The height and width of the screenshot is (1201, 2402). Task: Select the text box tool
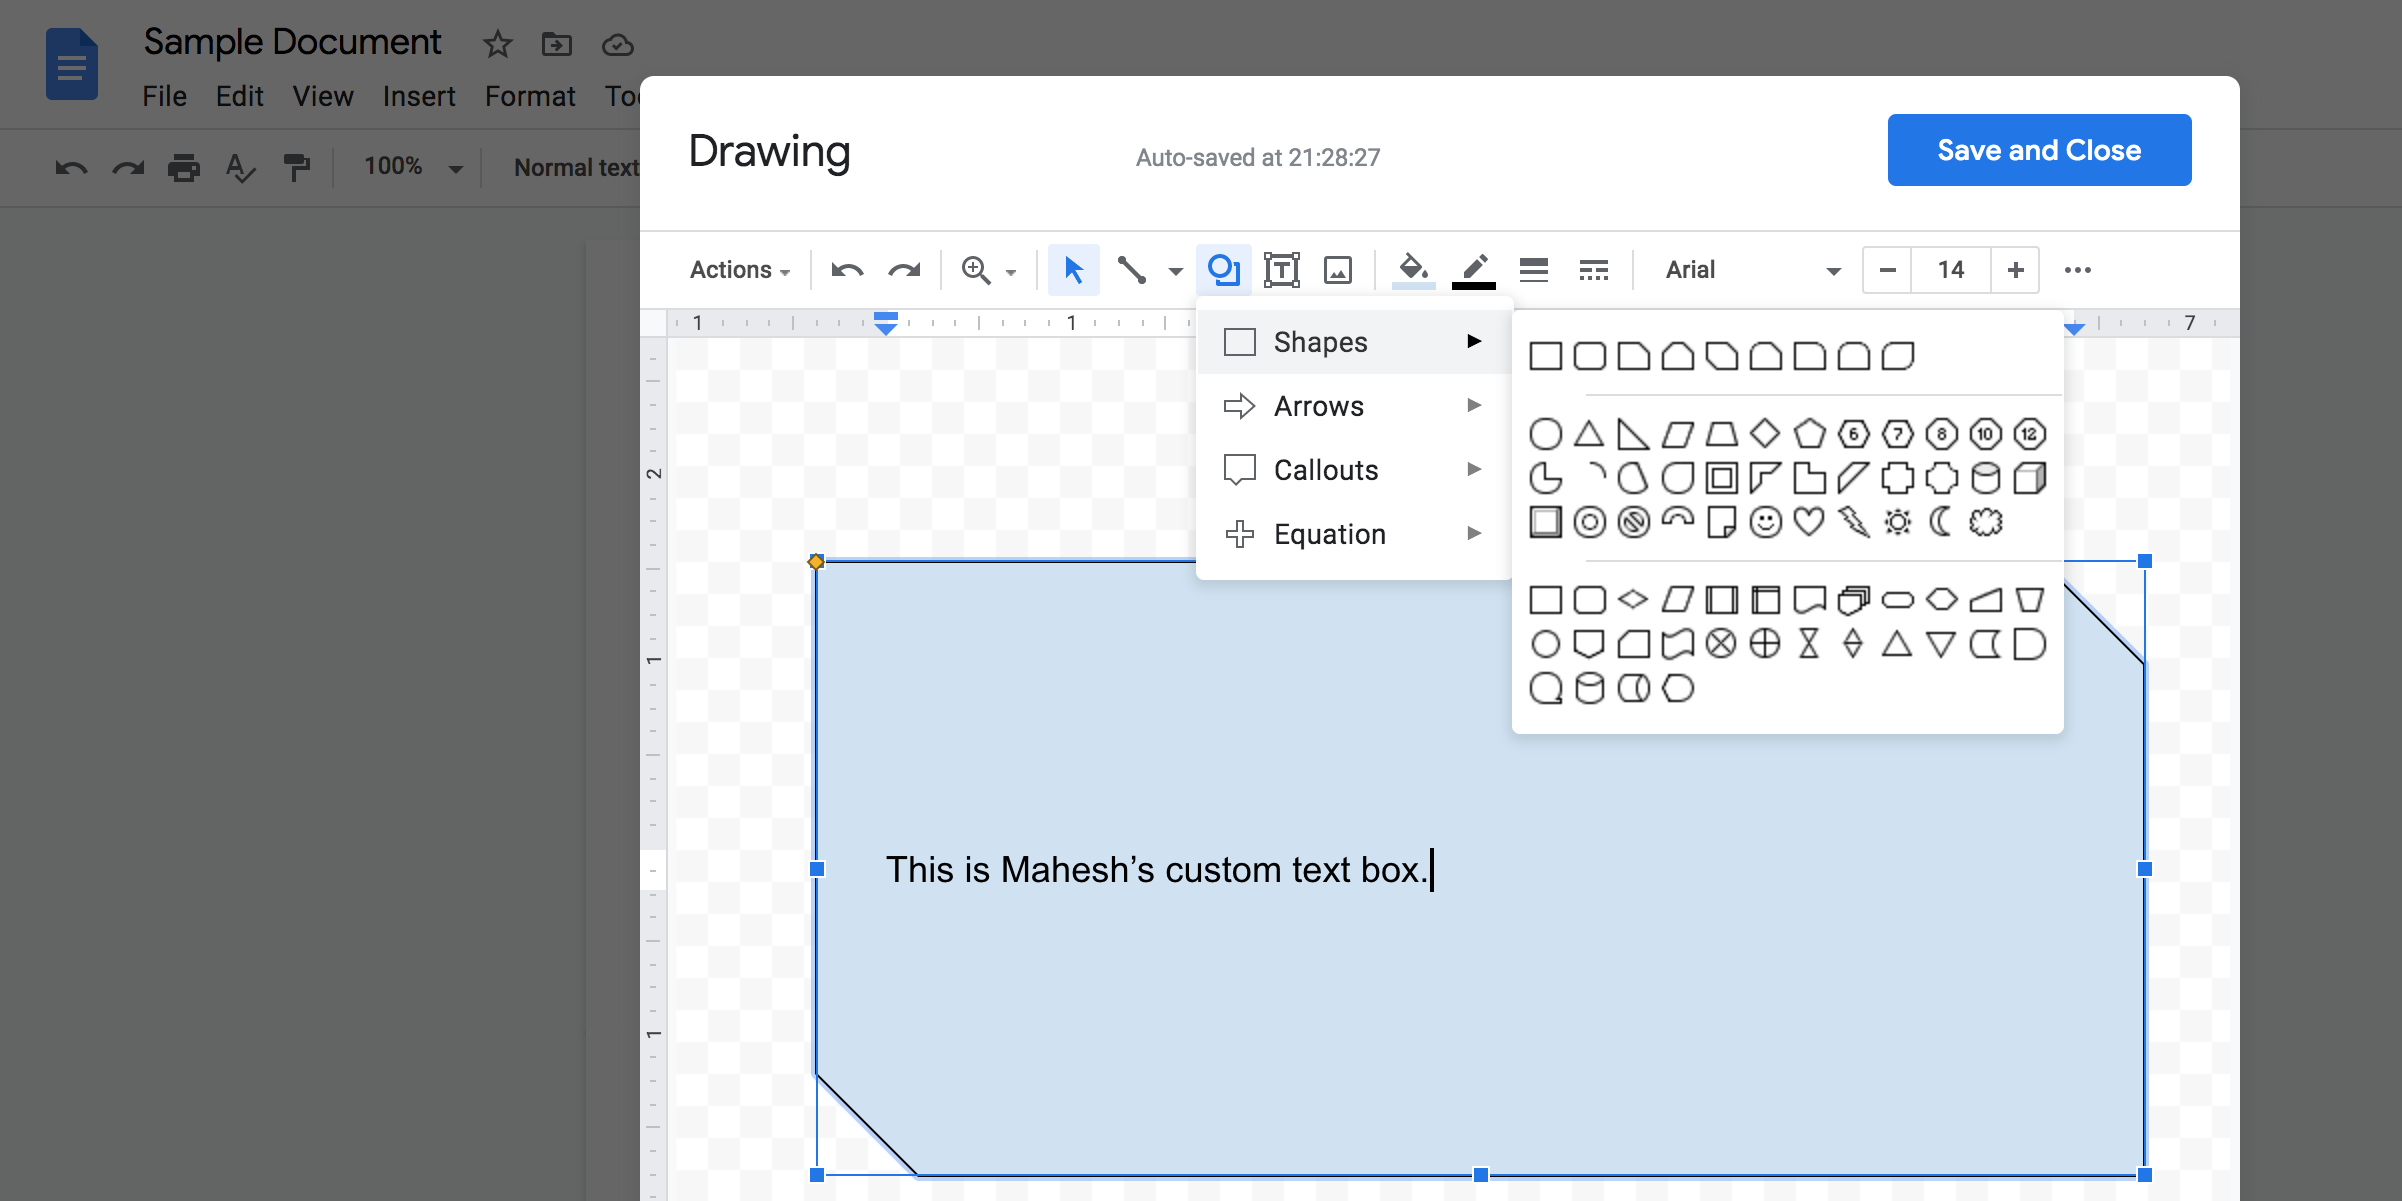(1281, 270)
